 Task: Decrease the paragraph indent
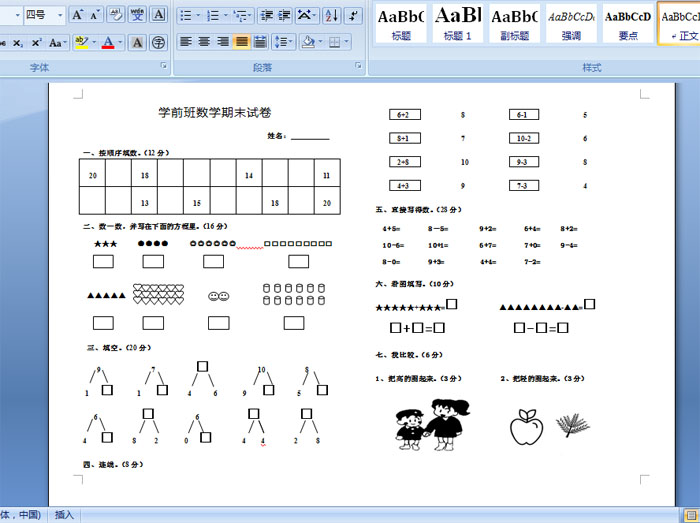coord(267,16)
